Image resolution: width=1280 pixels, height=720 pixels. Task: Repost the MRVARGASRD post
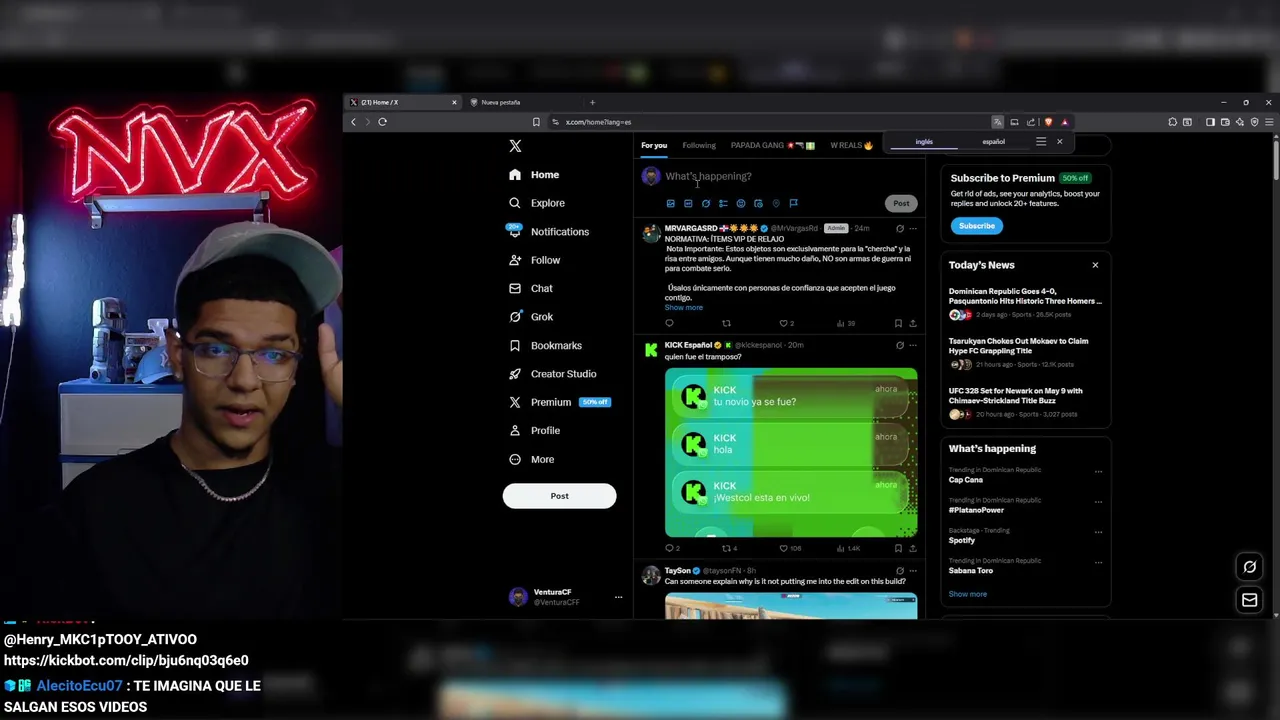pos(726,324)
